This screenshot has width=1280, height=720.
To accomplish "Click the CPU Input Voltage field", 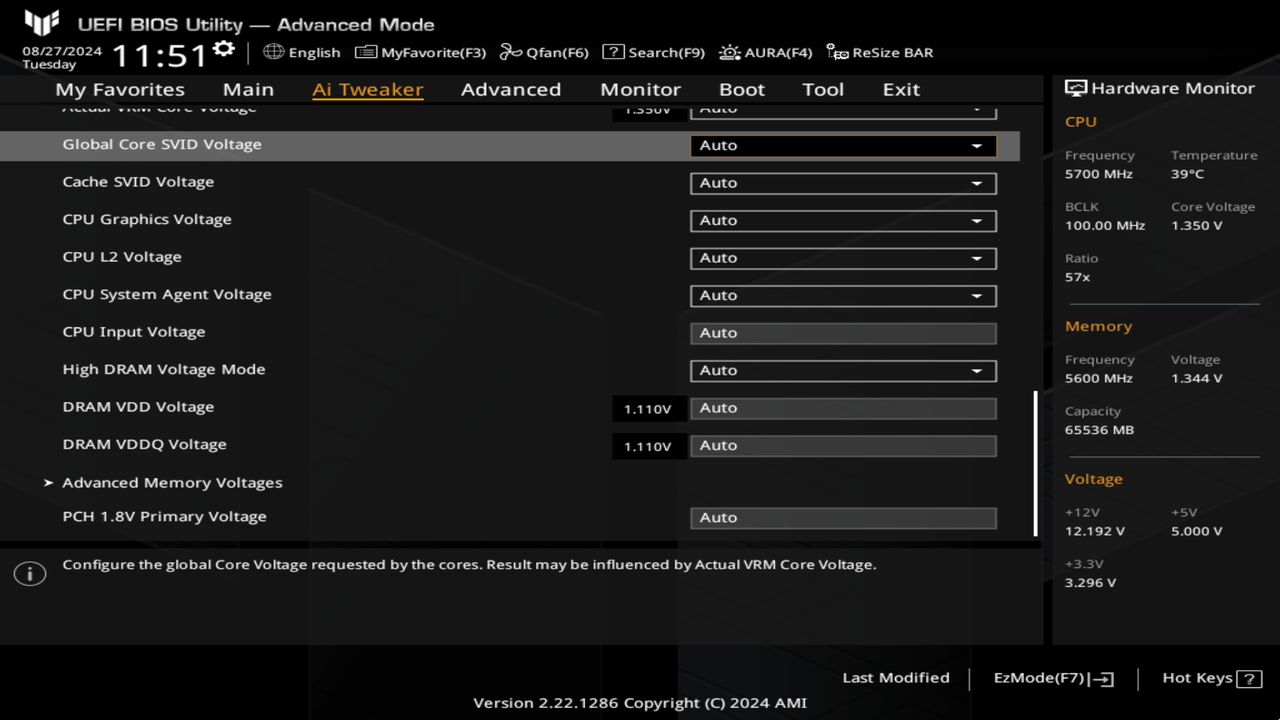I will click(x=843, y=333).
